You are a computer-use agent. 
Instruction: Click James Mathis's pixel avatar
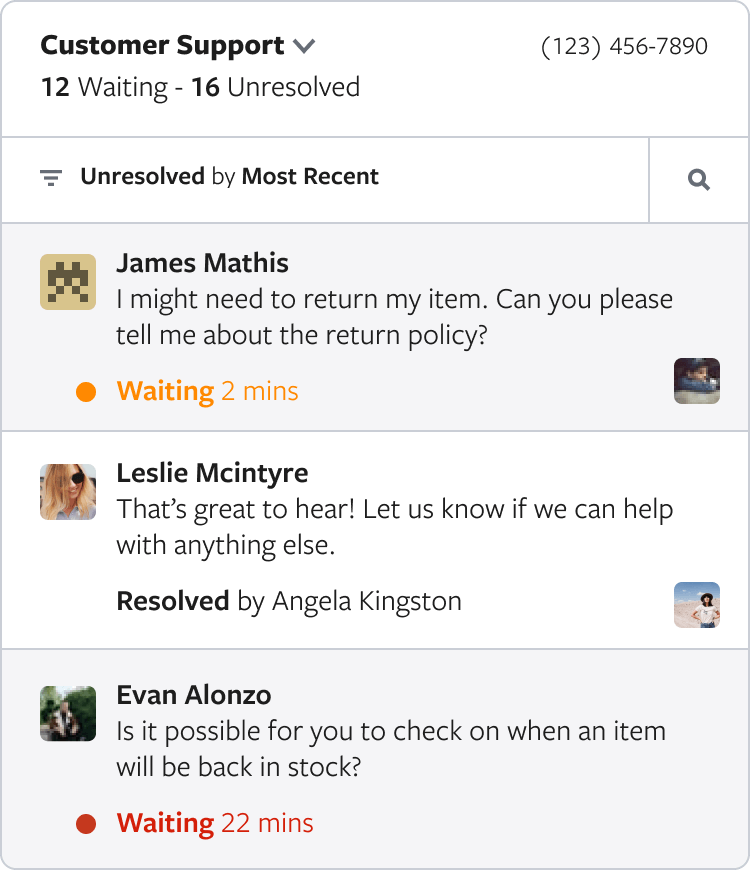(68, 281)
